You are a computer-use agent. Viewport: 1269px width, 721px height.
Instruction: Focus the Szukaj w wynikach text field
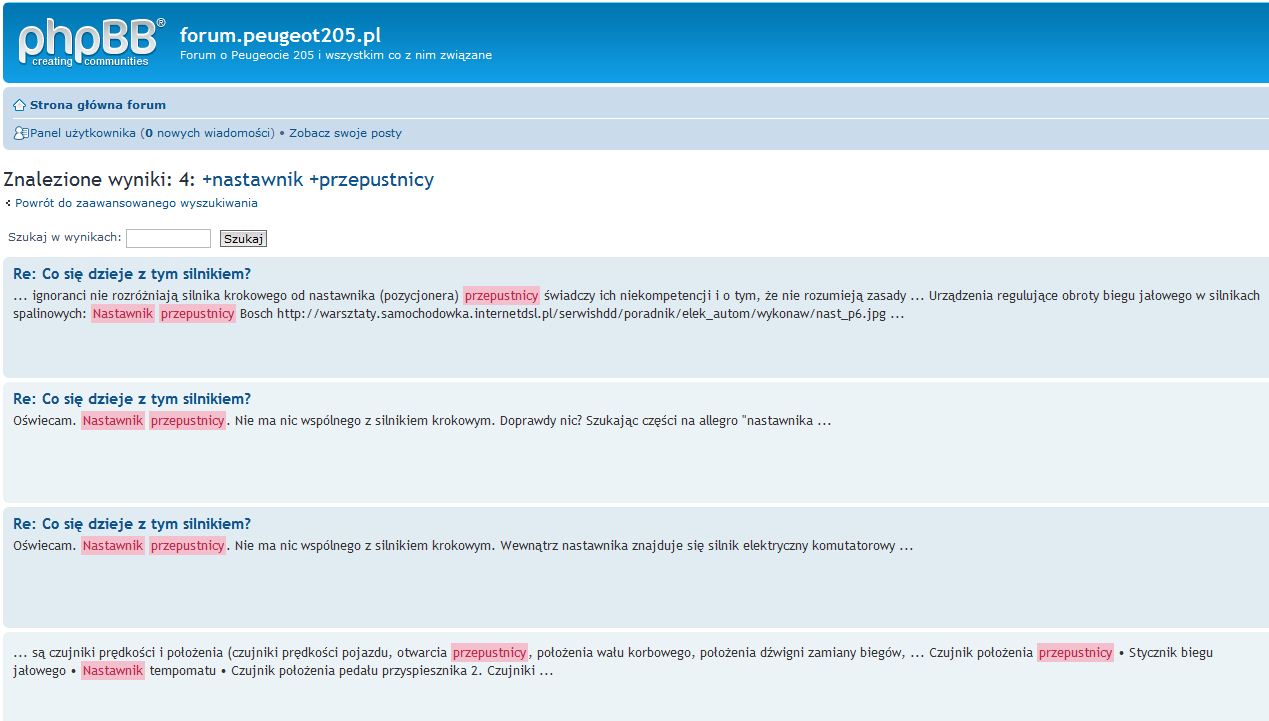168,238
